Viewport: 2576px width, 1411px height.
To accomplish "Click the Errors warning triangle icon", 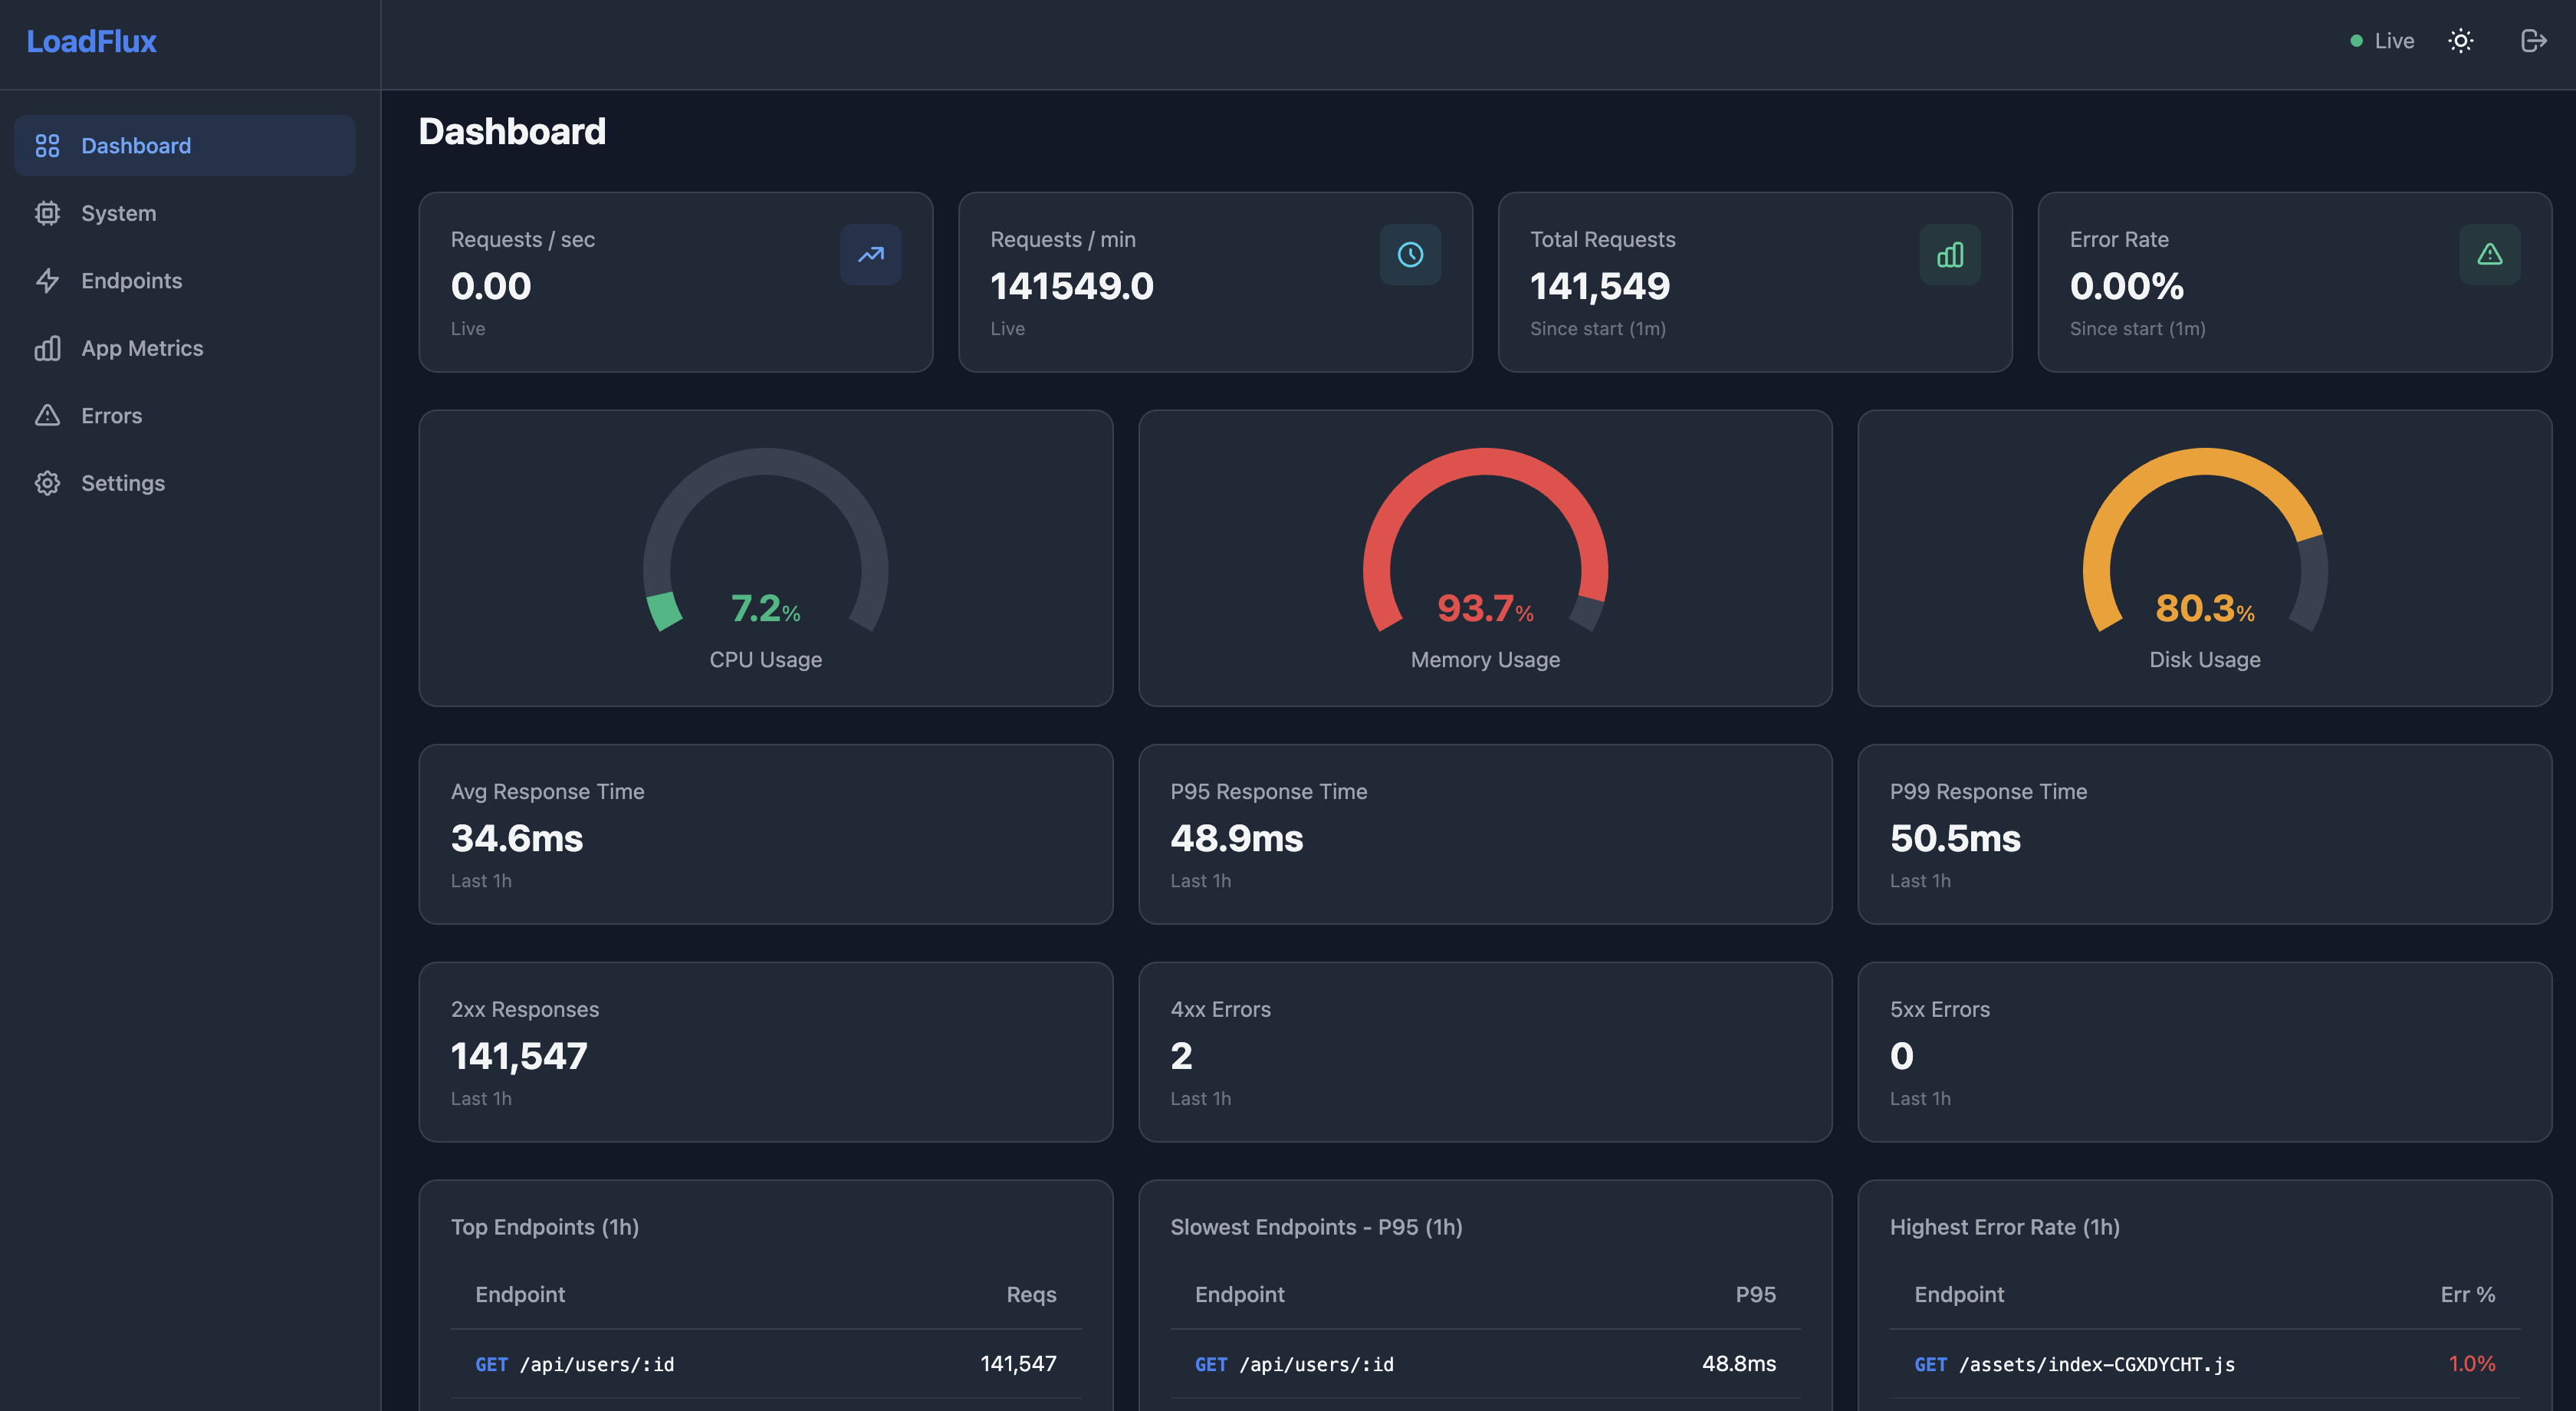I will tap(47, 415).
